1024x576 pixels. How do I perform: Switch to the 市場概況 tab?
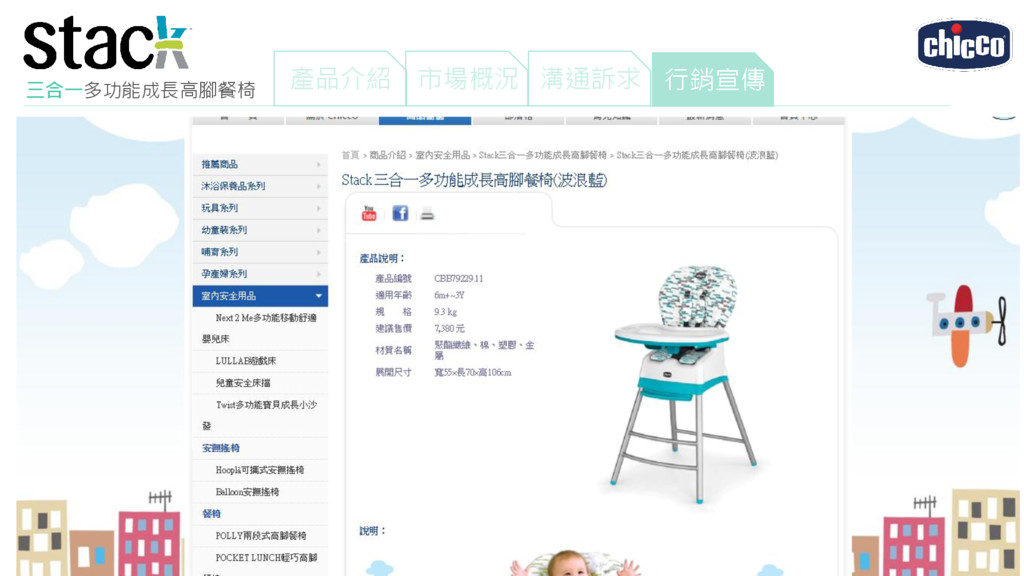click(x=467, y=79)
